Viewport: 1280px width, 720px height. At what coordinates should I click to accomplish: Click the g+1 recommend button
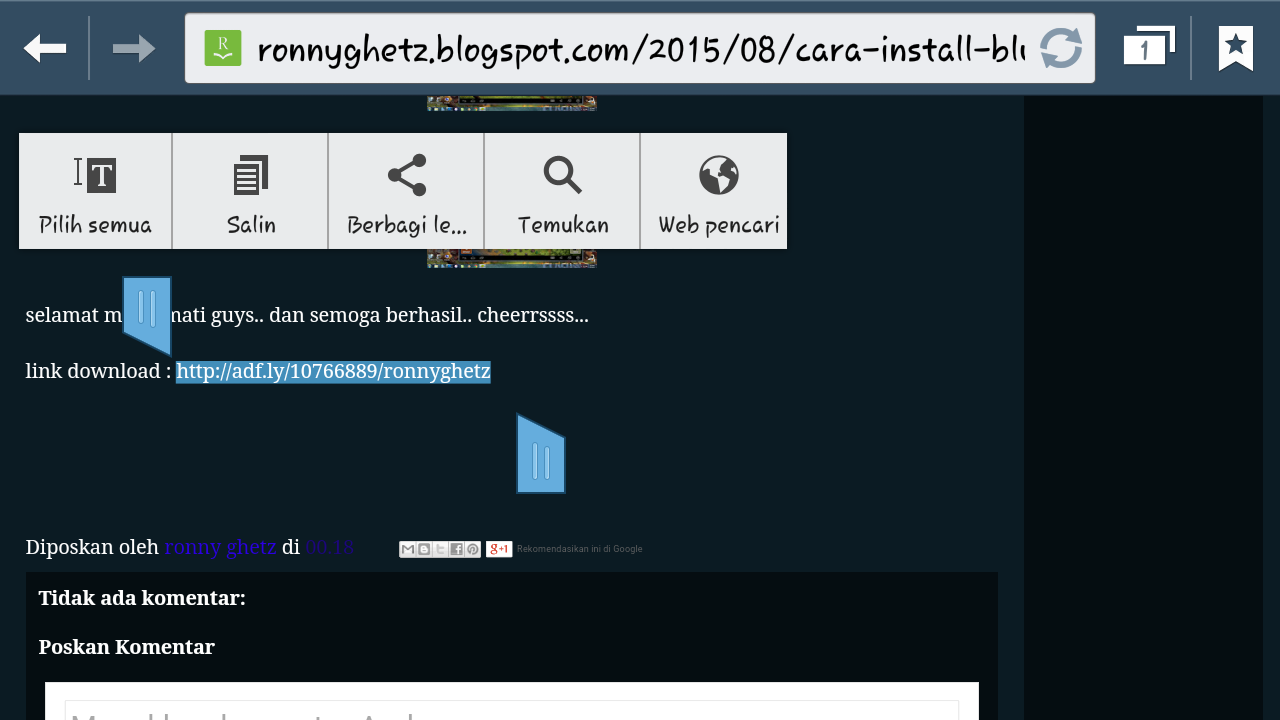[498, 548]
